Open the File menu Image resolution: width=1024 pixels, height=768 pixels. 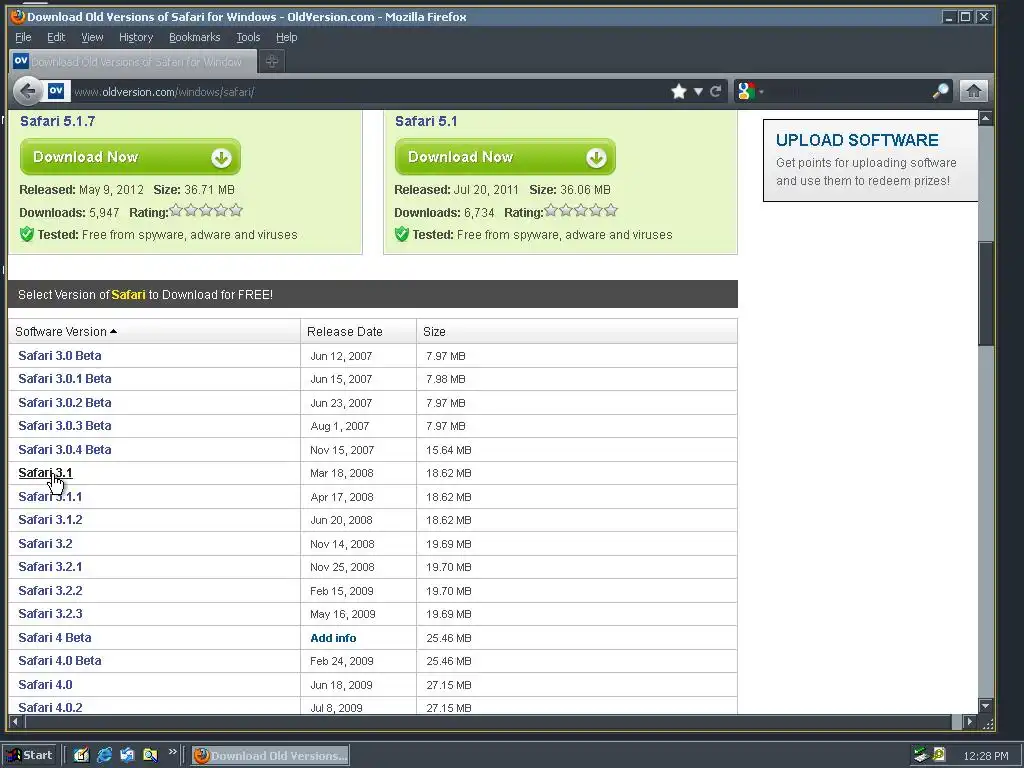pos(23,37)
